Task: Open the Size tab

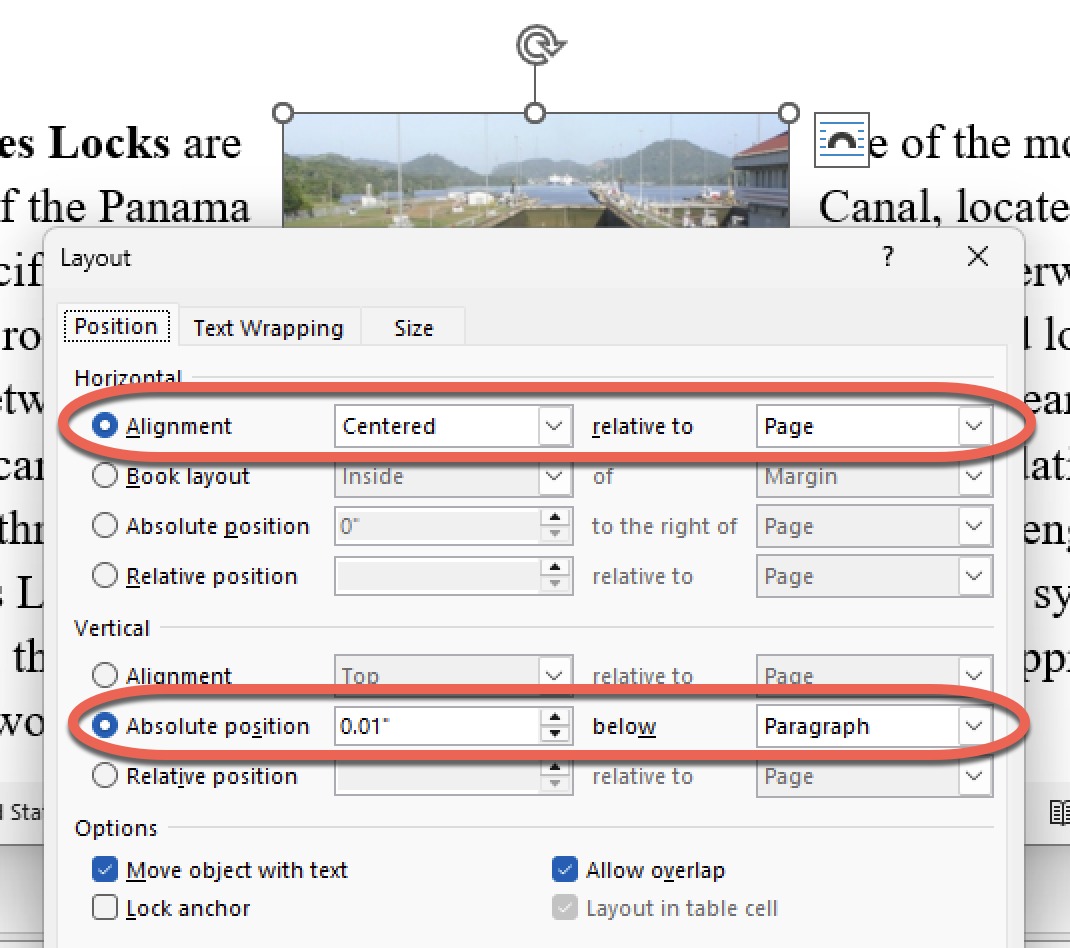Action: click(413, 328)
